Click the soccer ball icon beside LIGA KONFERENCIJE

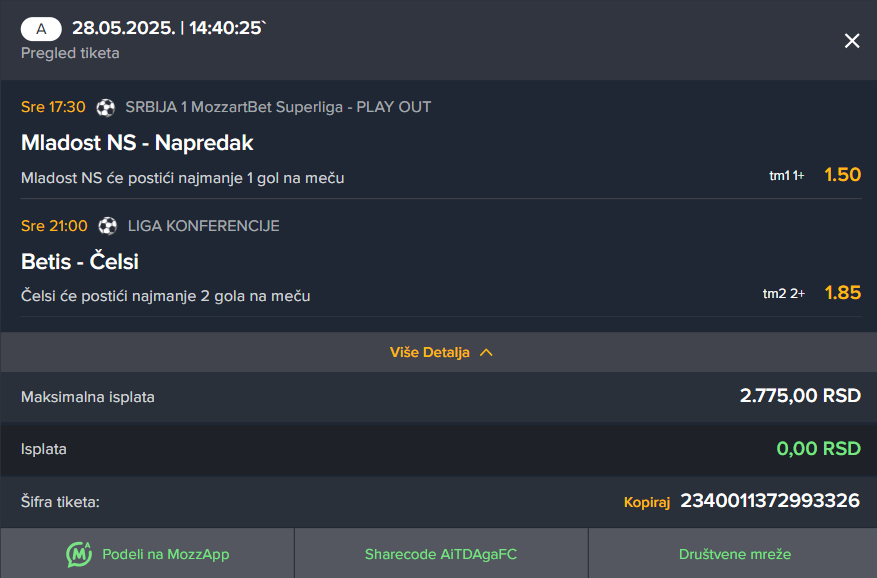[107, 226]
